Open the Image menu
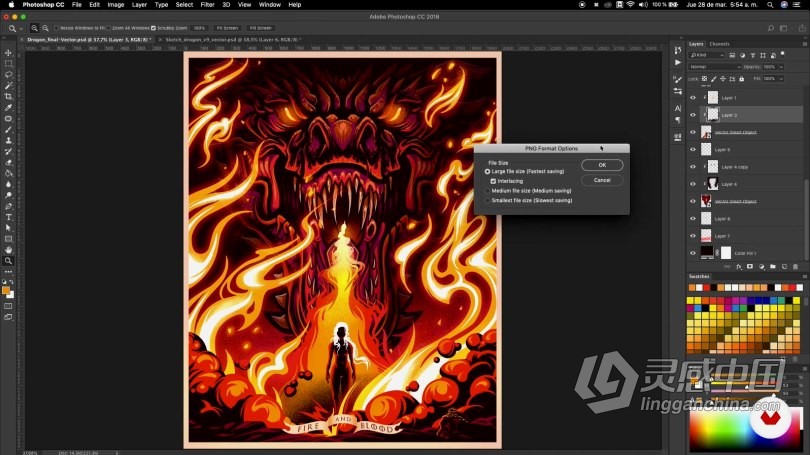The image size is (810, 455). [116, 5]
